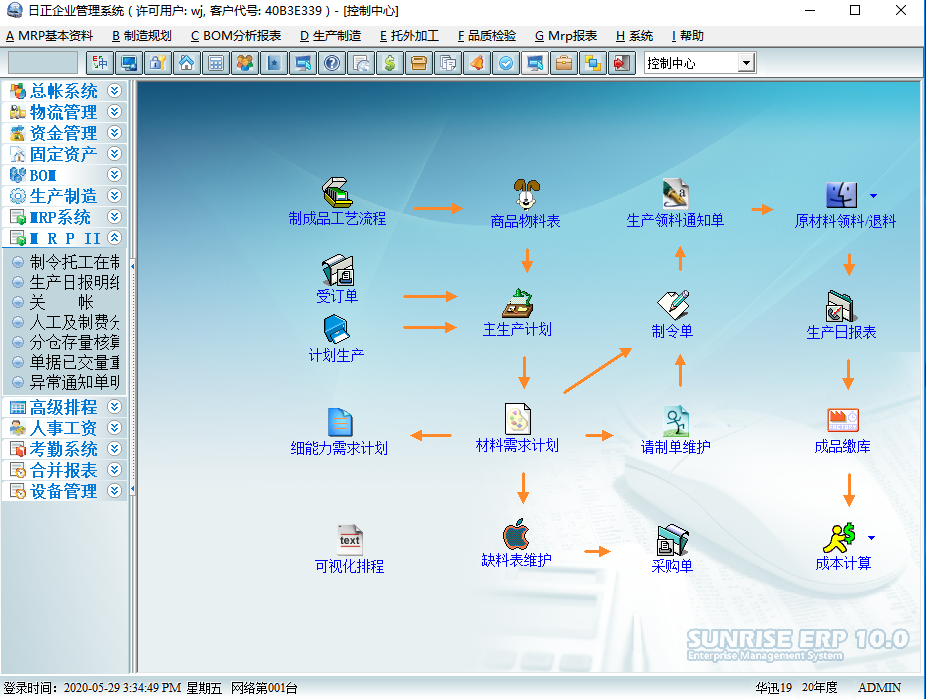
Task: Open the 主生产计划 icon
Action: pos(517,304)
